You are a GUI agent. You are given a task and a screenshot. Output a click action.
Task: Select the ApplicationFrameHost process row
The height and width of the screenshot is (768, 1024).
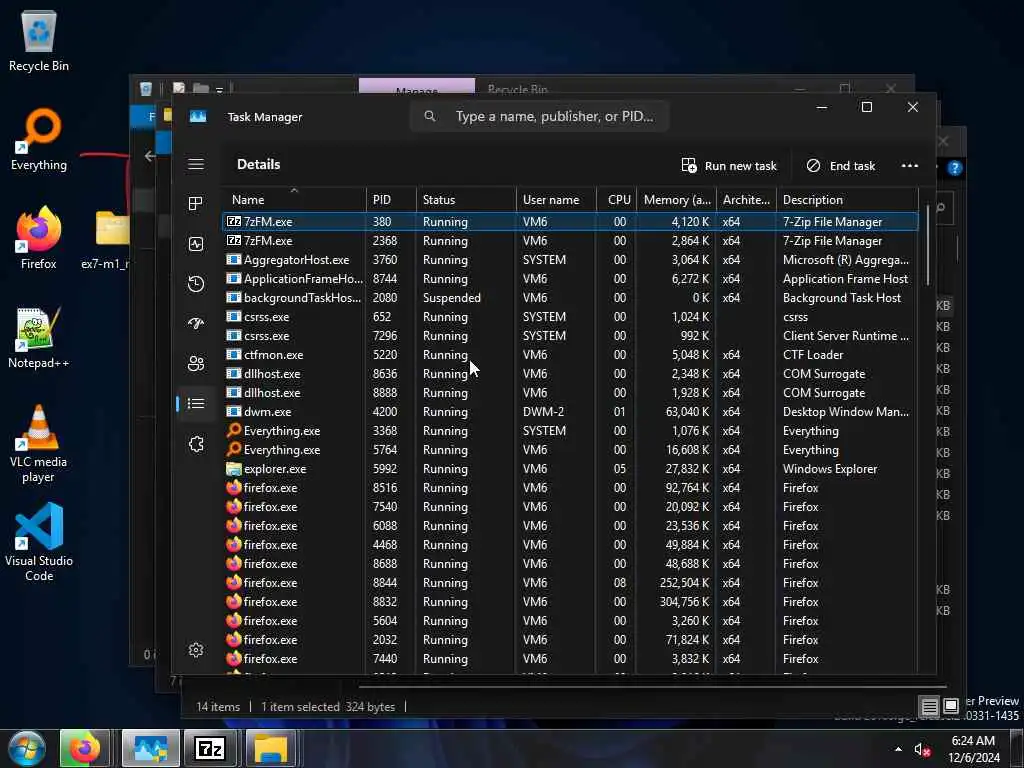570,279
